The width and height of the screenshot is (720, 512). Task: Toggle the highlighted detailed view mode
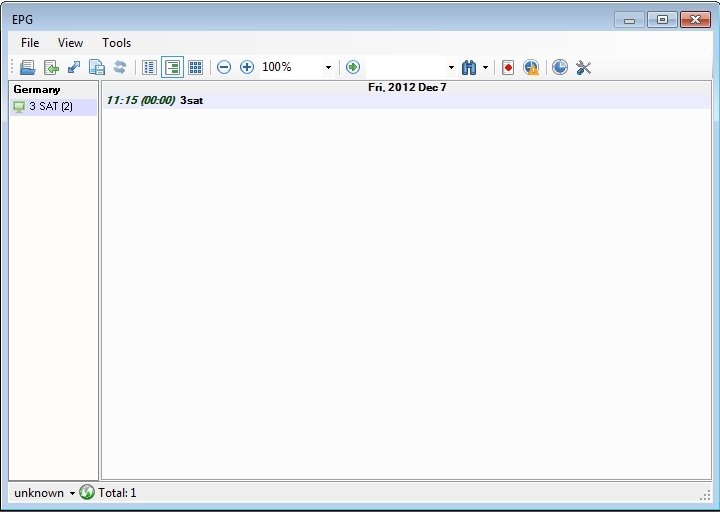pos(172,68)
